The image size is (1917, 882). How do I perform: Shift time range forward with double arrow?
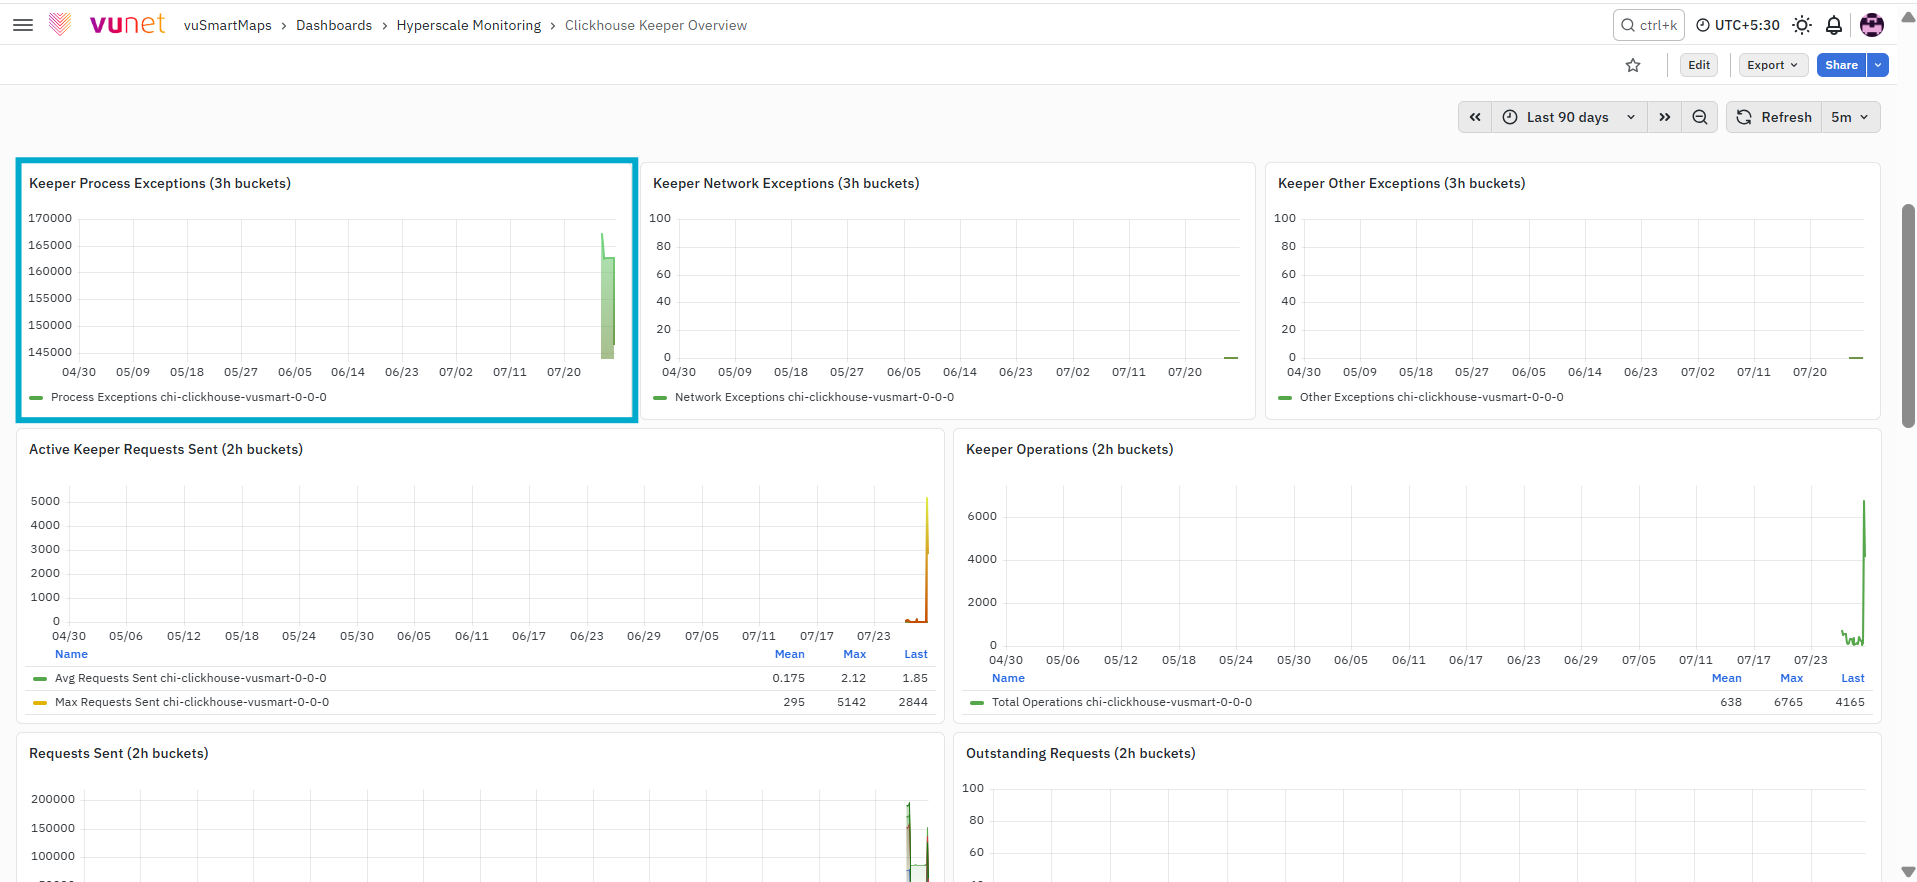point(1665,117)
